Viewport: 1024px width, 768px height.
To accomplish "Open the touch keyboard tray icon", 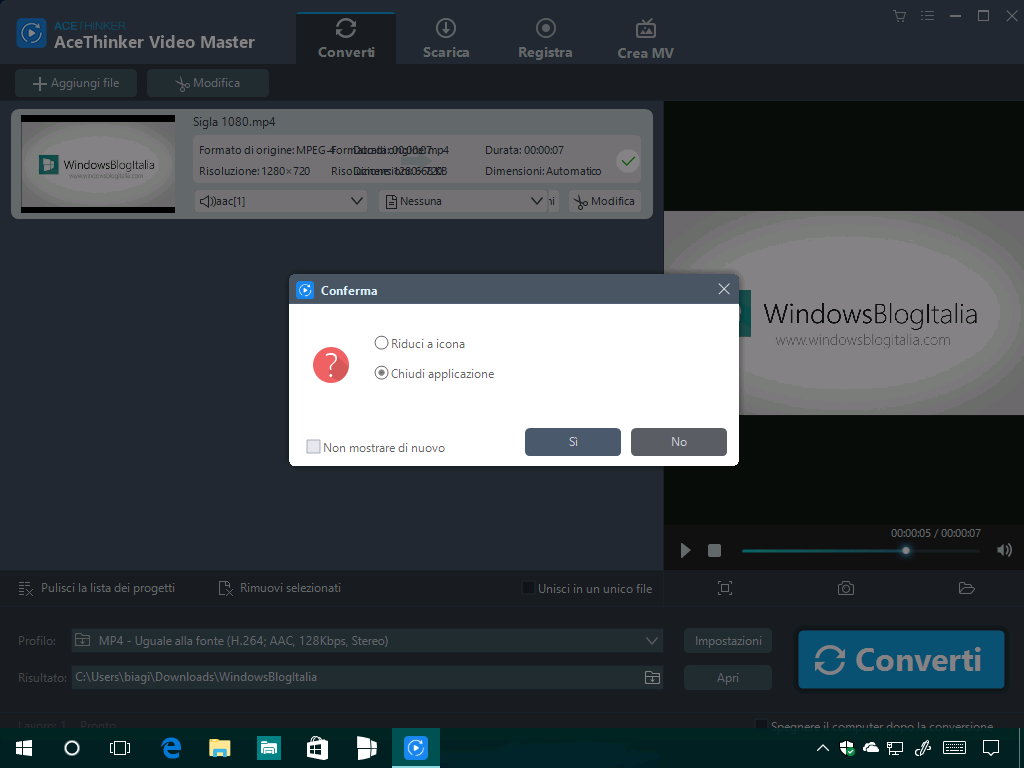I will (x=955, y=748).
